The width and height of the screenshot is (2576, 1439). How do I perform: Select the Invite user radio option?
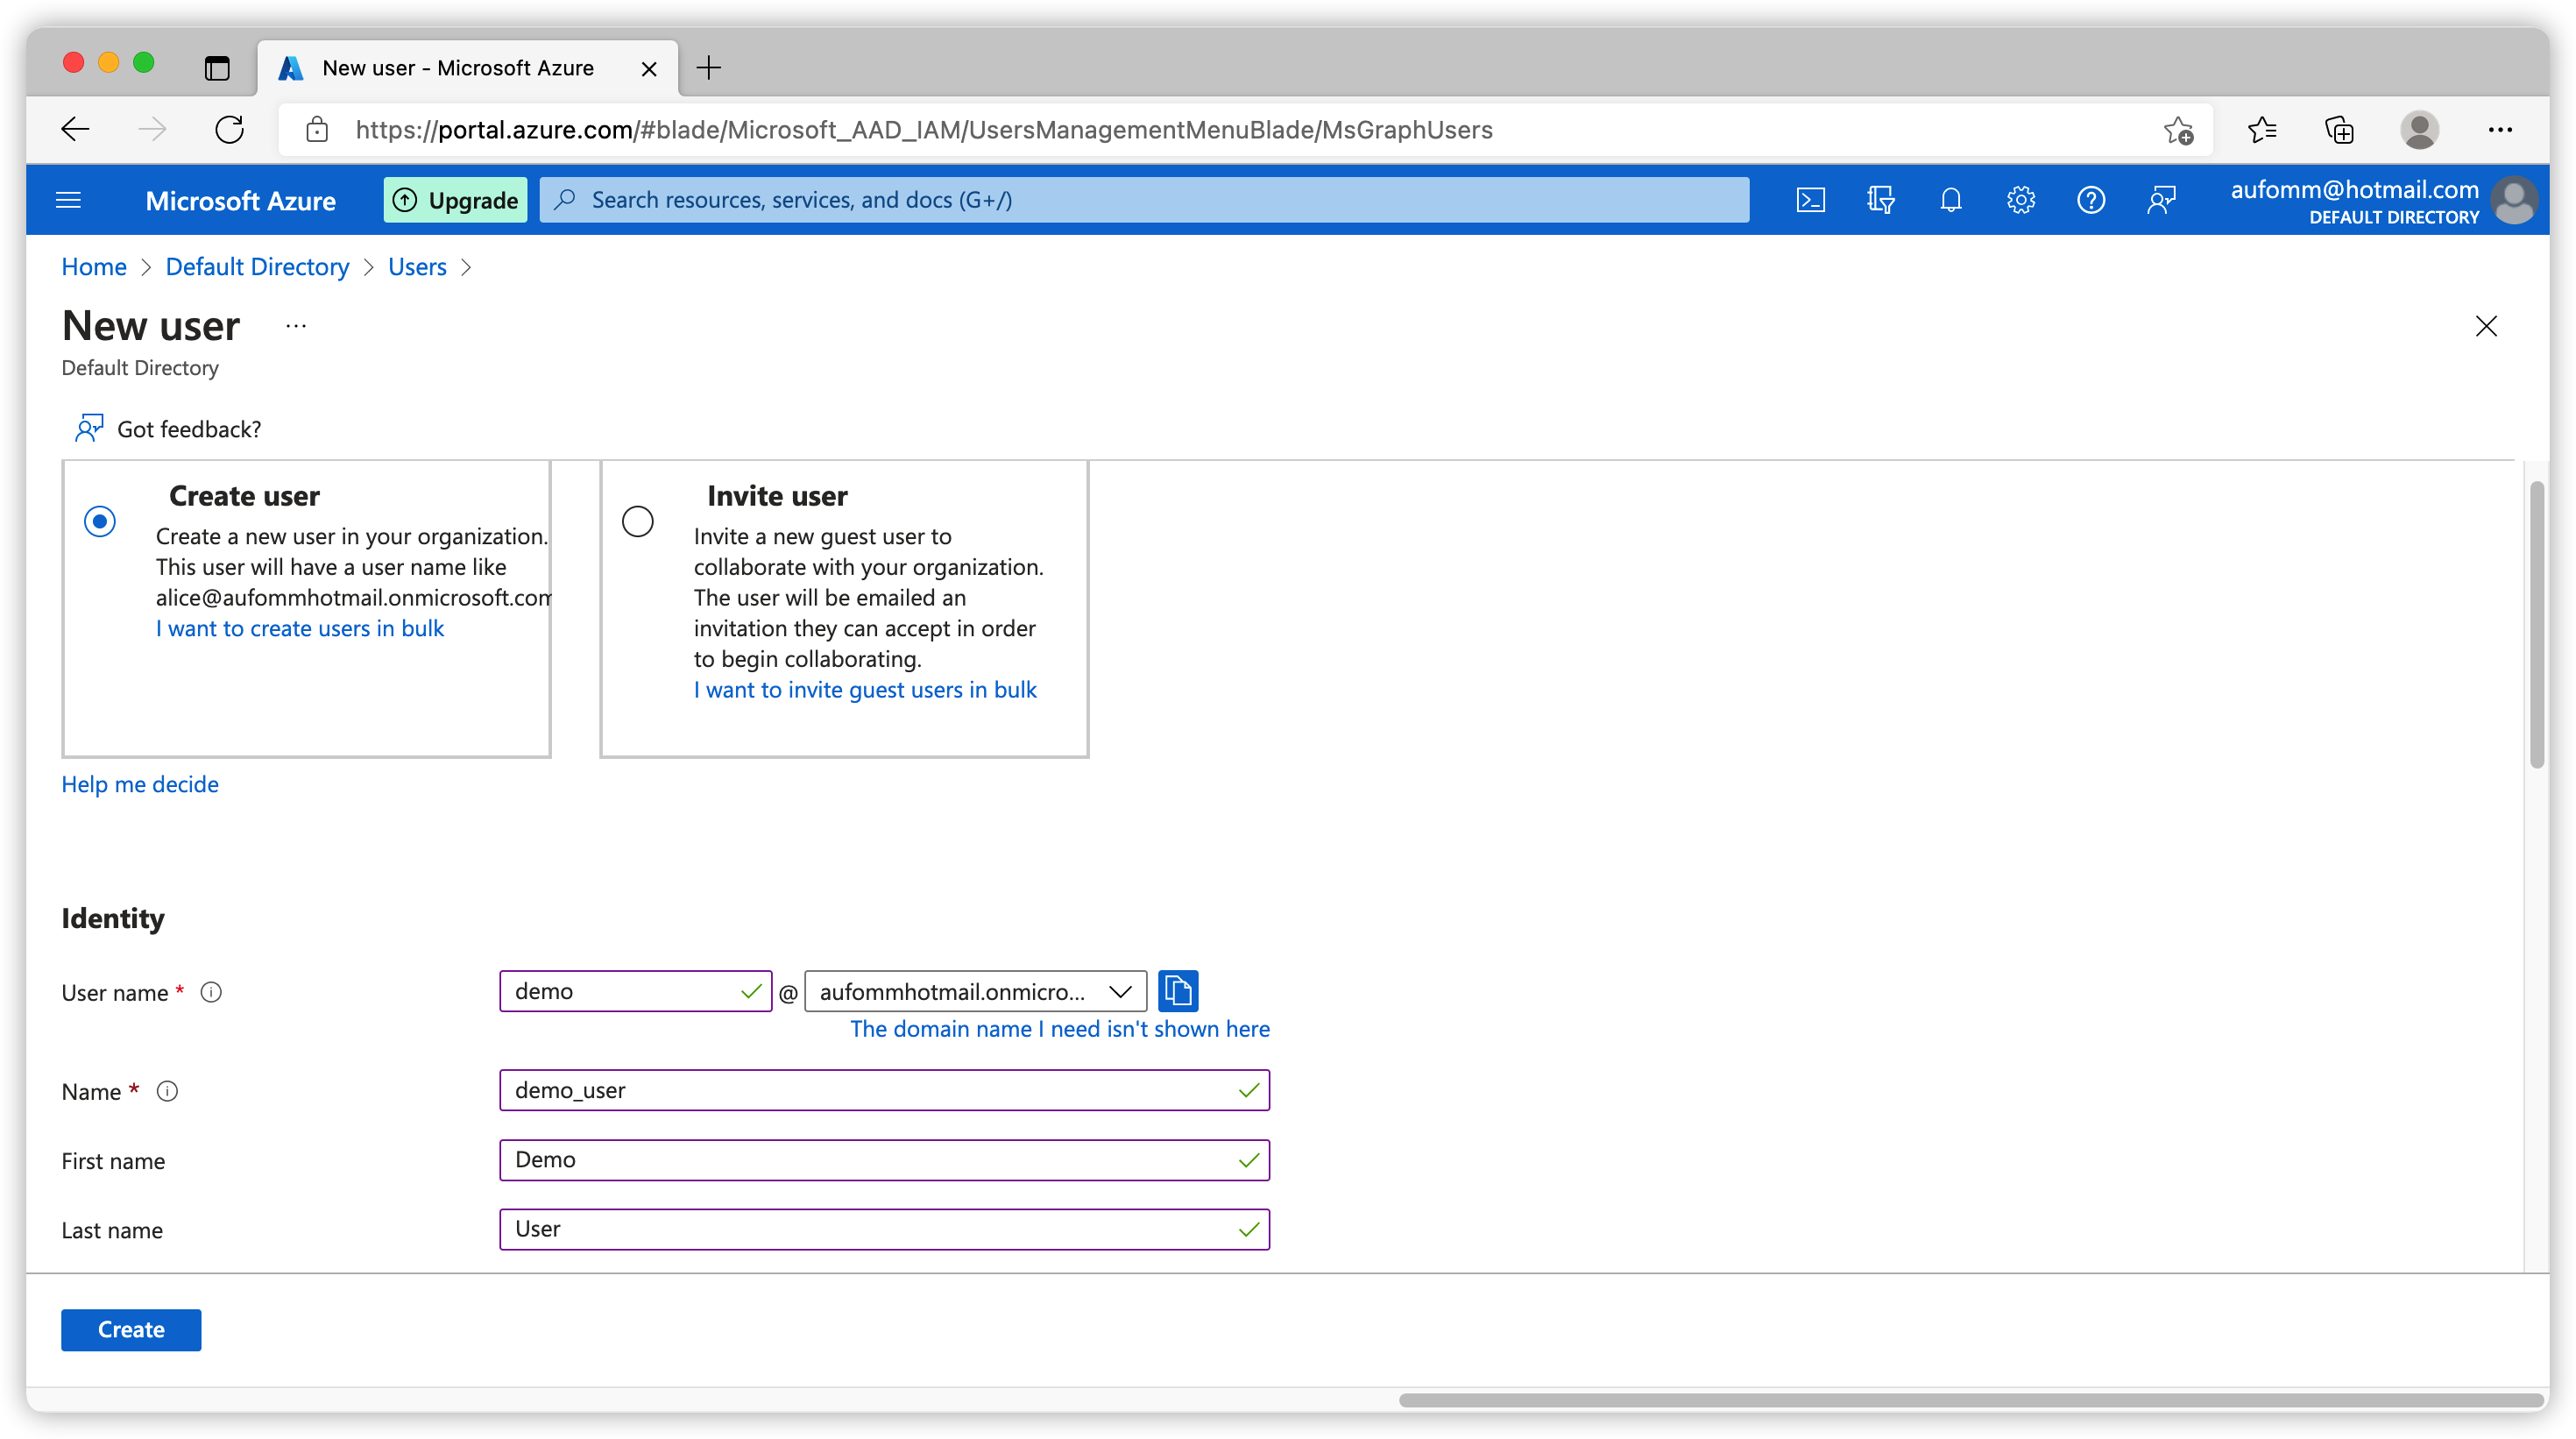pos(638,521)
